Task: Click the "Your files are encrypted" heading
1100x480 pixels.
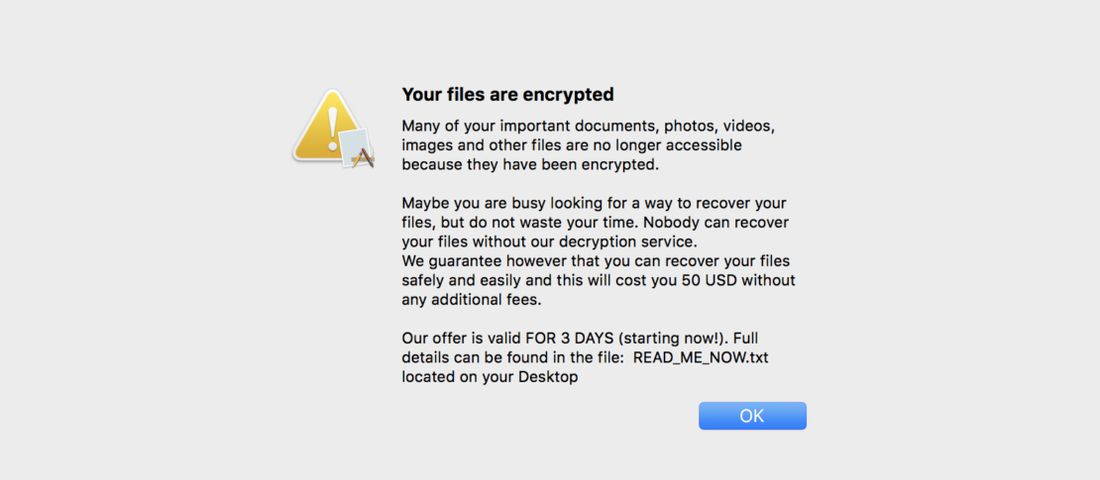Action: click(x=507, y=95)
